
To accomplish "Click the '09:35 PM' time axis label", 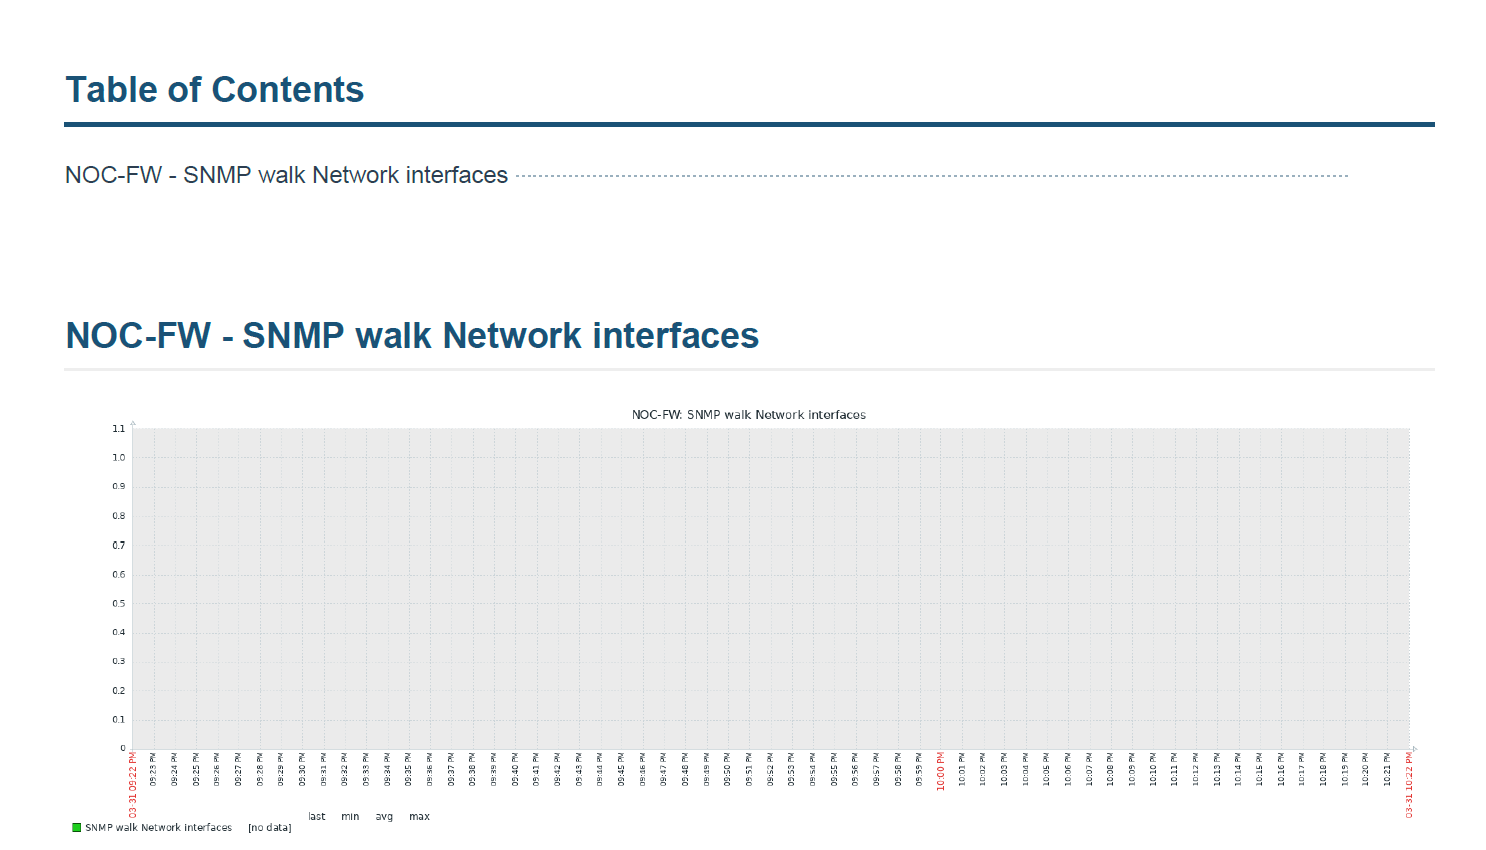I will click(x=409, y=770).
